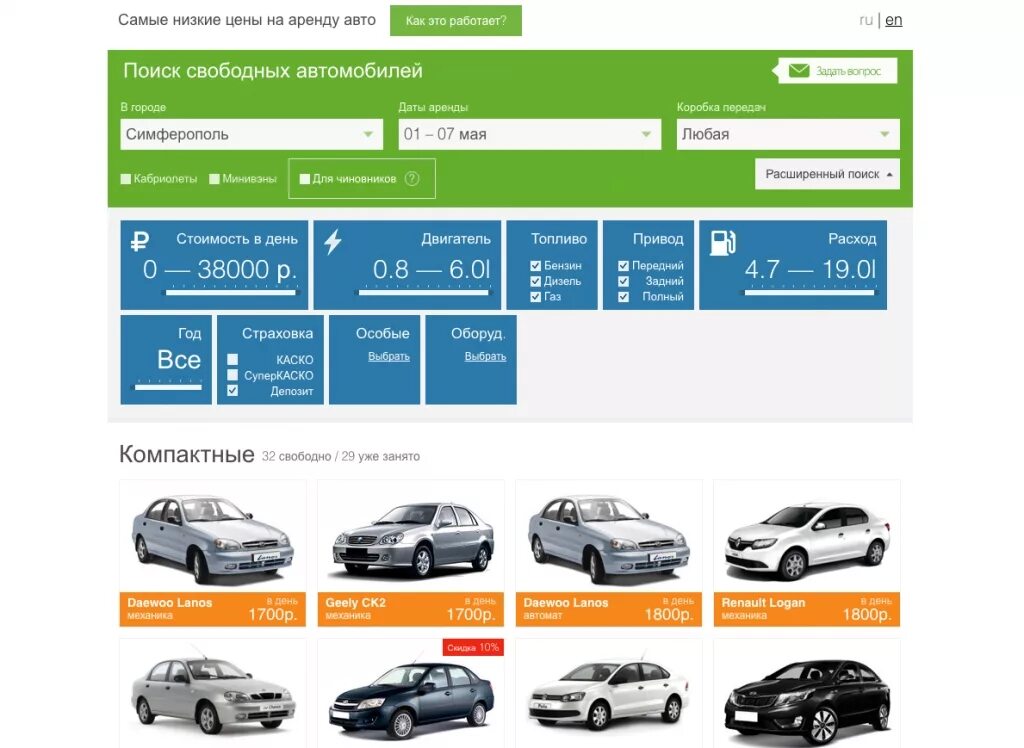Uncheck the Бензин fuel checkbox

(536, 266)
